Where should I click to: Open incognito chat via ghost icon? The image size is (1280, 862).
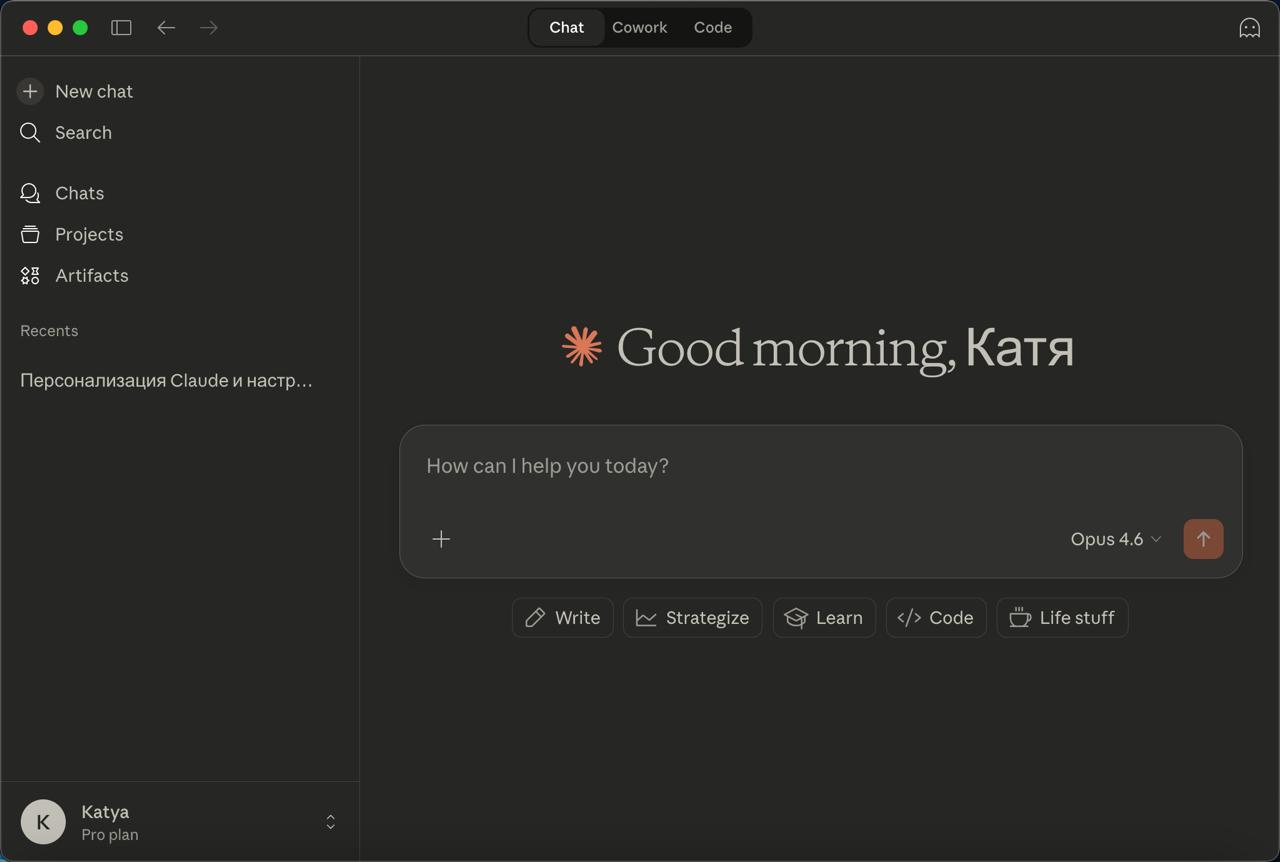[x=1249, y=28]
